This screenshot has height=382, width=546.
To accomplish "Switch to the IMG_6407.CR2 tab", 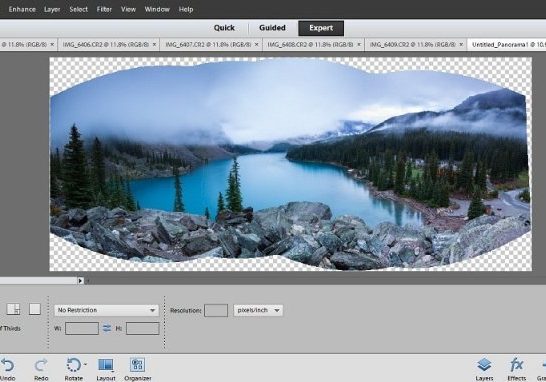I will click(x=208, y=45).
